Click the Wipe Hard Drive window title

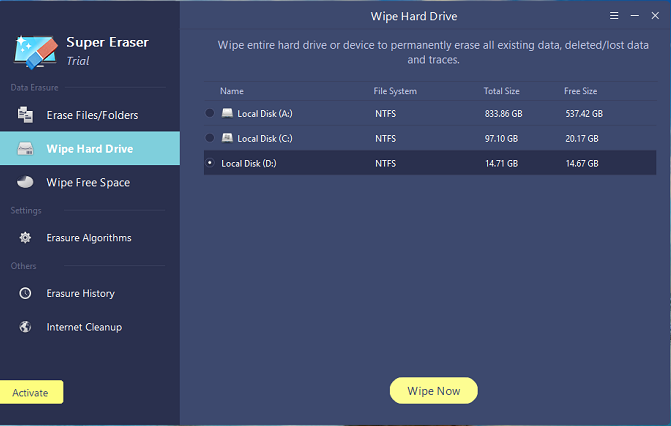click(414, 16)
